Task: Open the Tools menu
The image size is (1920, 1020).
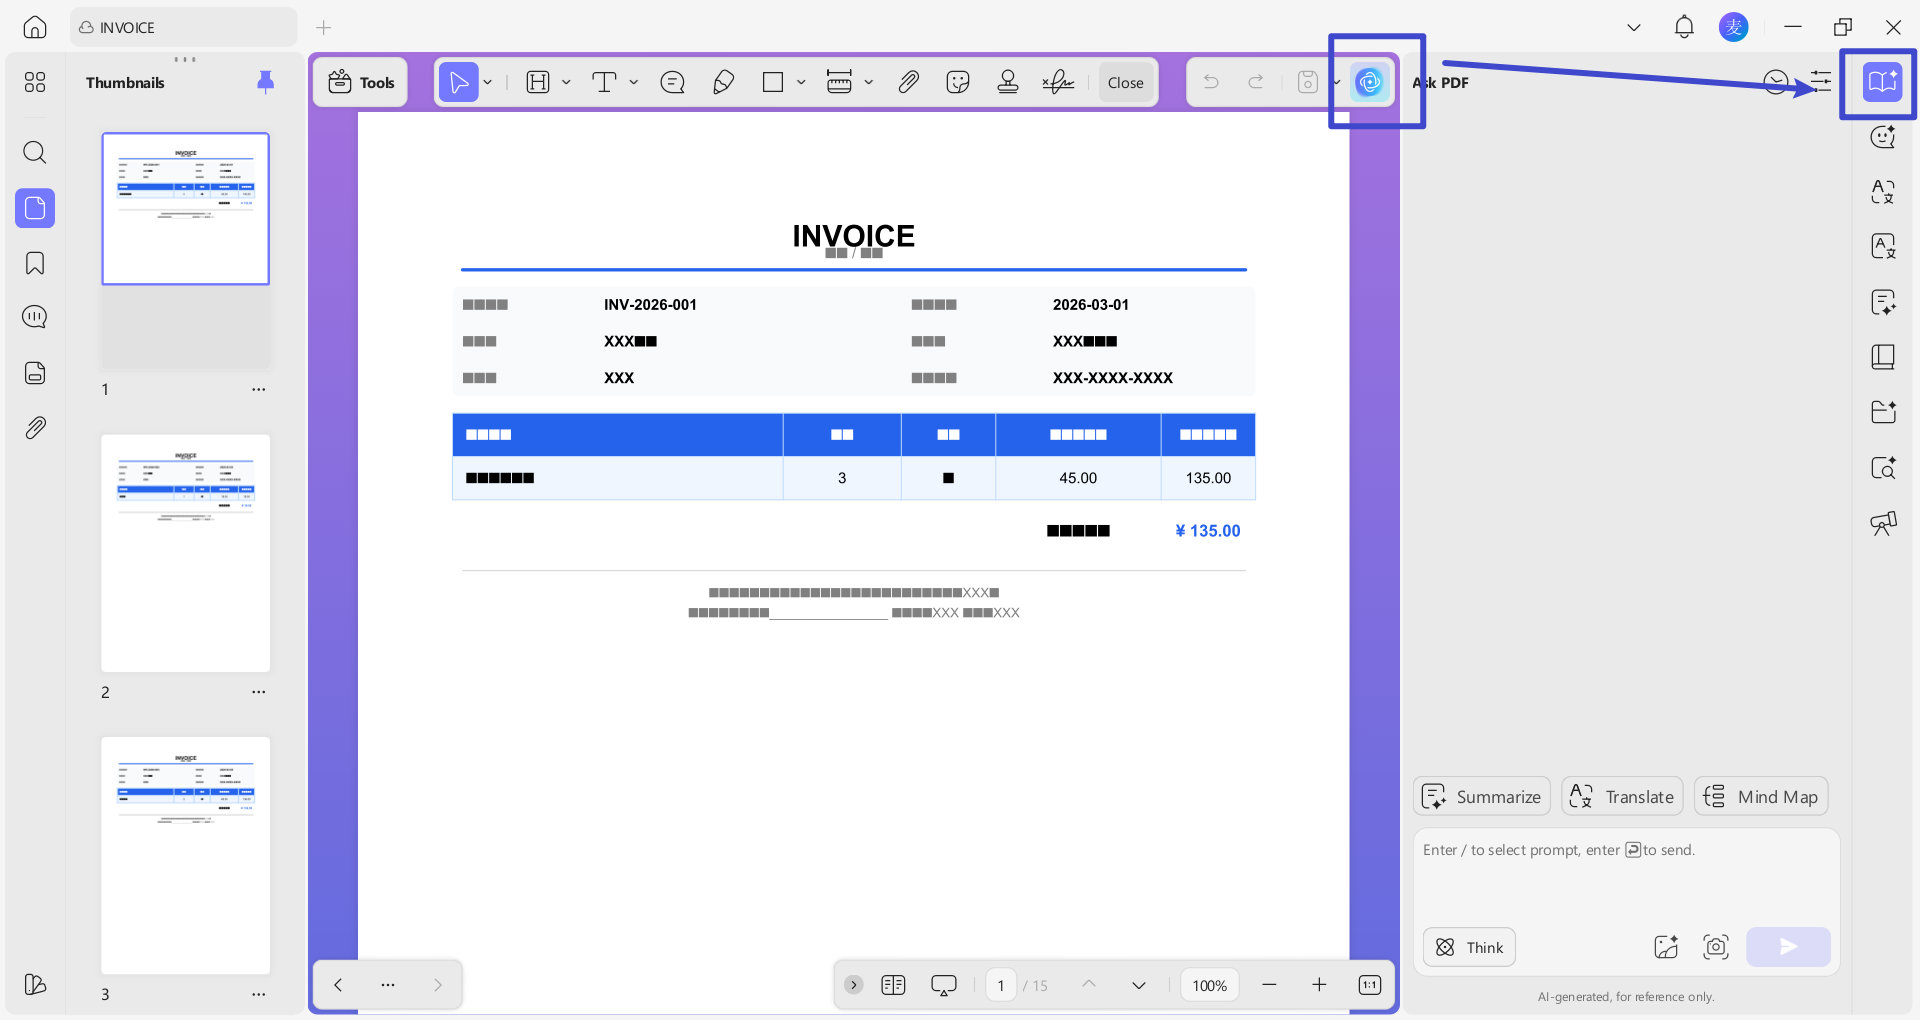Action: coord(361,82)
